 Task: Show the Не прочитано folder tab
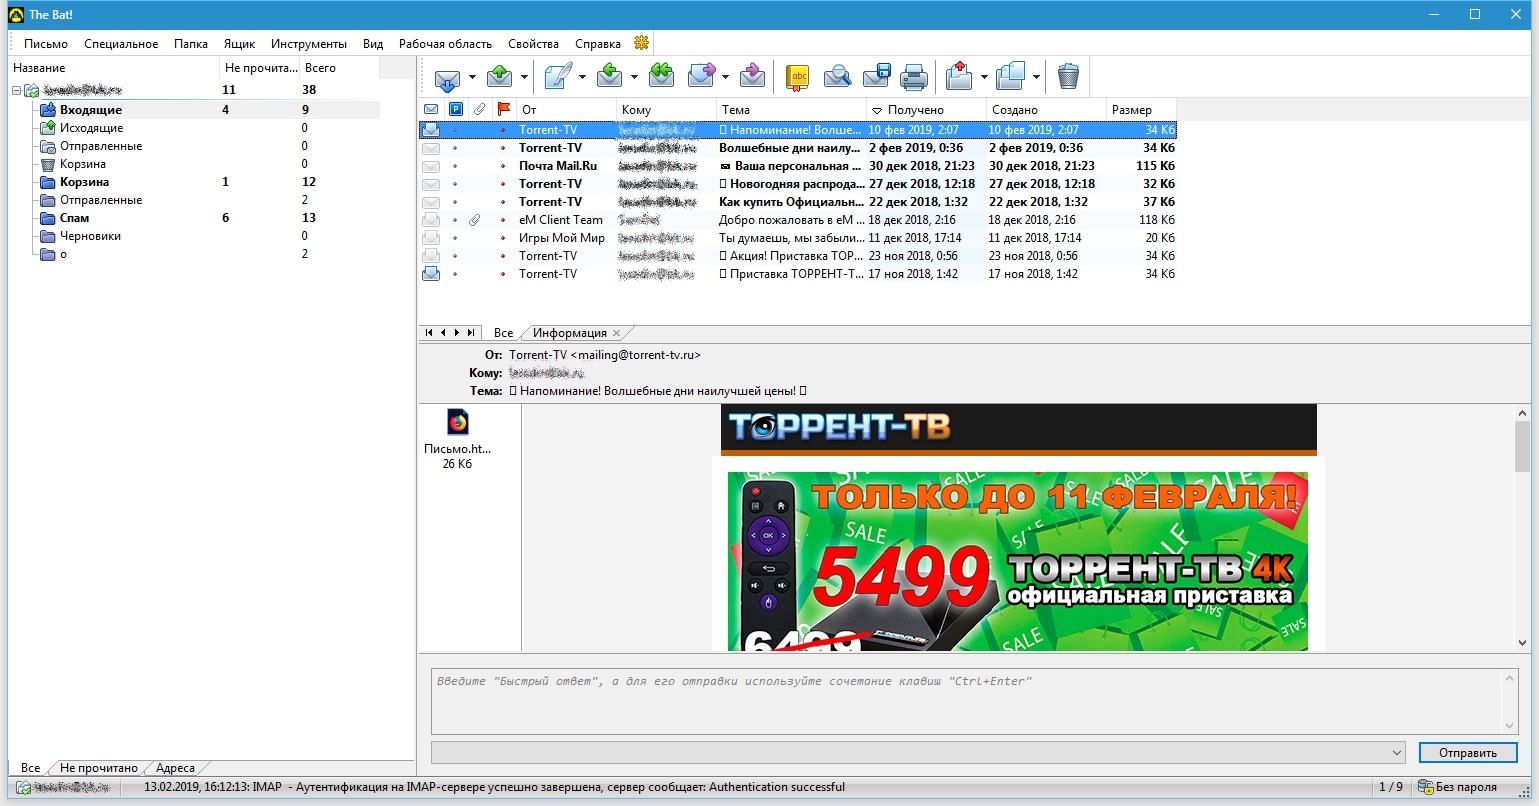[99, 768]
